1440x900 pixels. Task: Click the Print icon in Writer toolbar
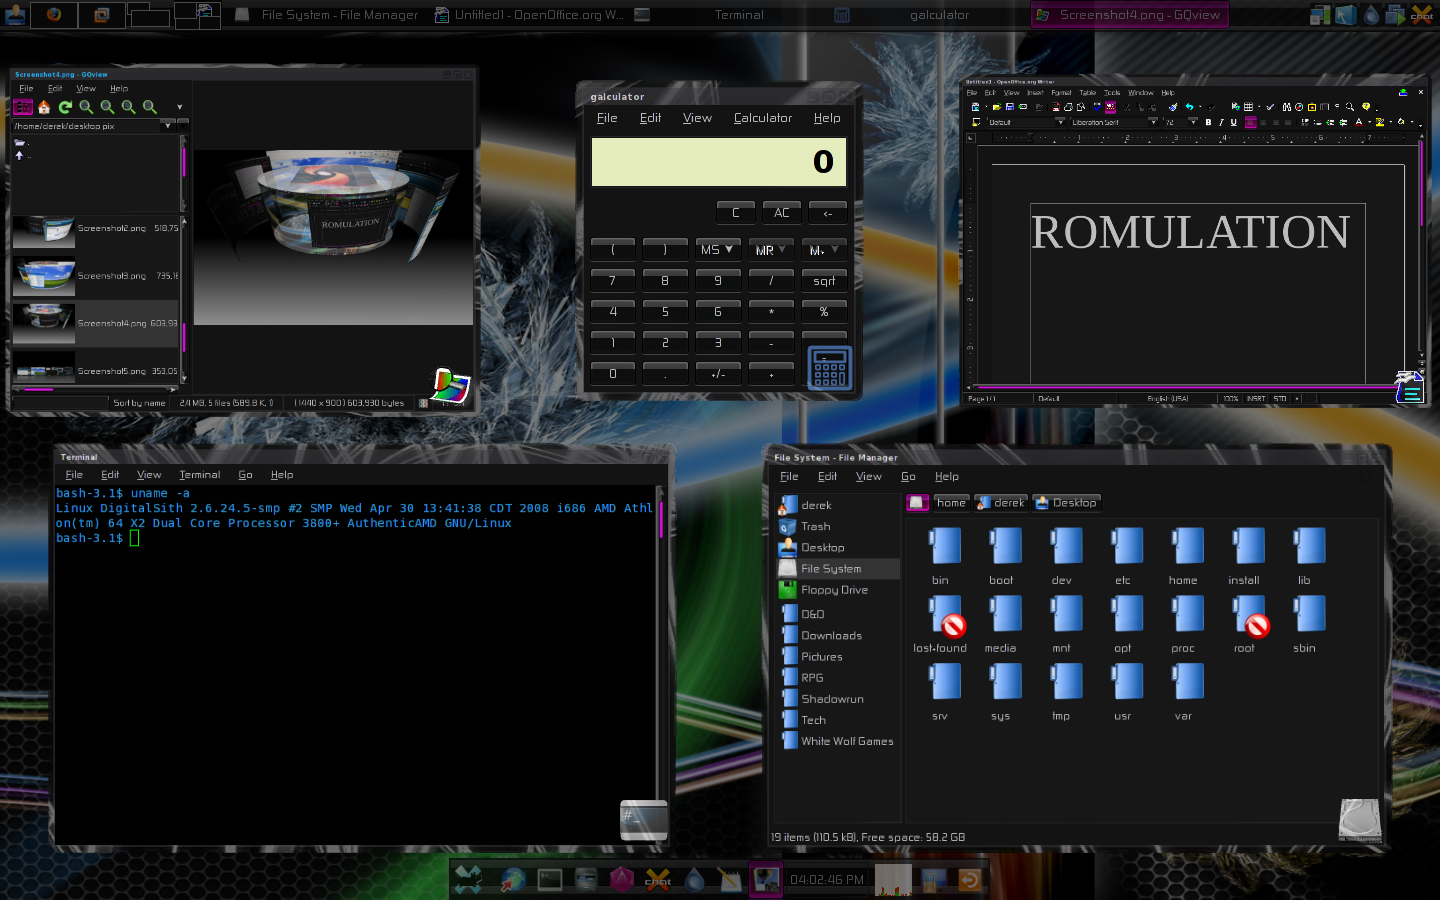(1068, 107)
